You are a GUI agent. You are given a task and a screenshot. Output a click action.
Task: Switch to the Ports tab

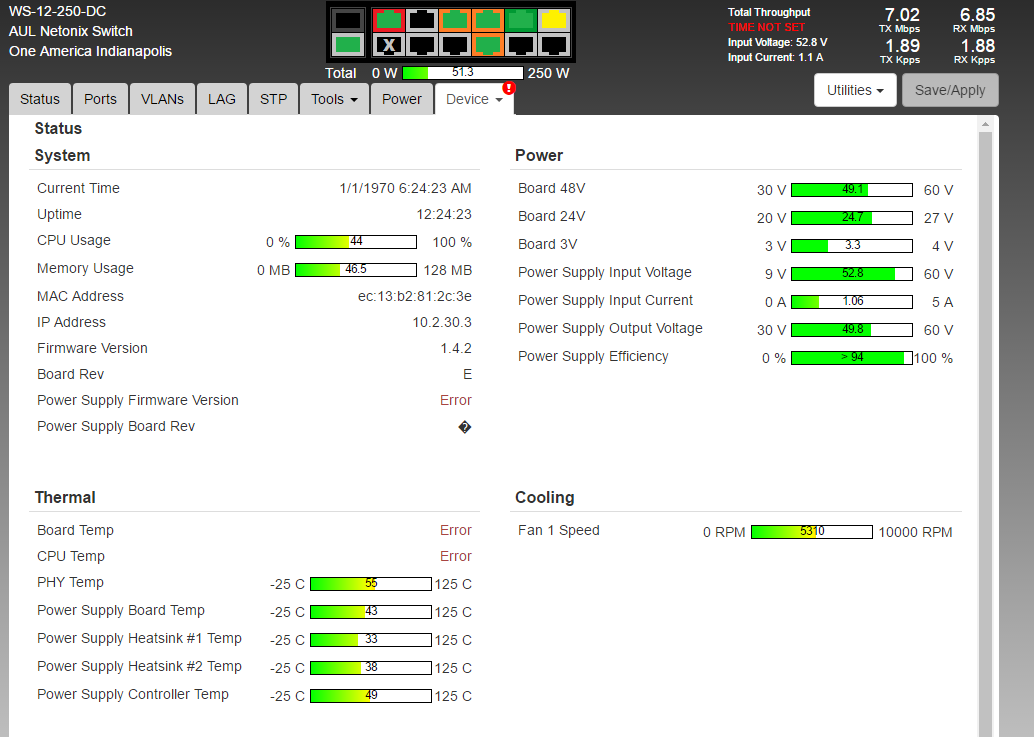click(x=100, y=99)
